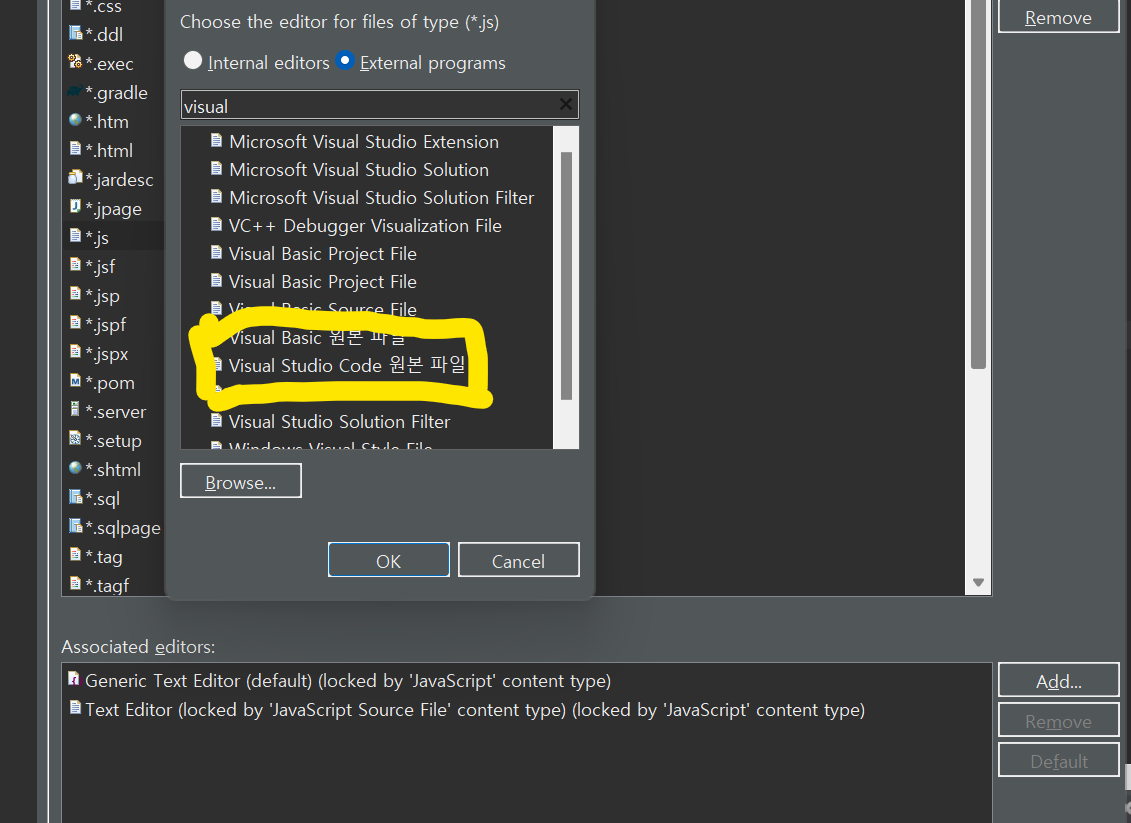The image size is (1131, 823).
Task: Click the *.setup icon
Action: click(x=75, y=438)
